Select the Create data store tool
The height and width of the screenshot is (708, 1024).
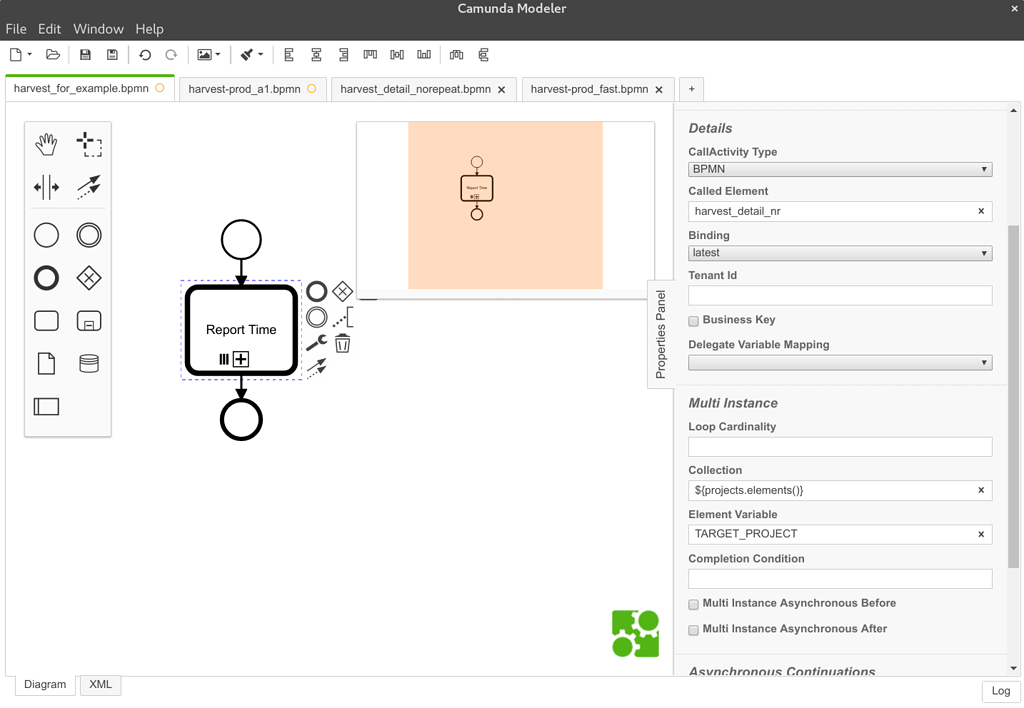coord(89,362)
